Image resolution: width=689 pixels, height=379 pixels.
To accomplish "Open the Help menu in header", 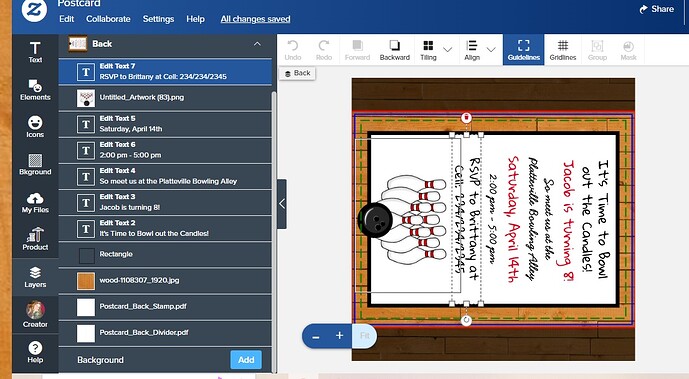I will (195, 19).
